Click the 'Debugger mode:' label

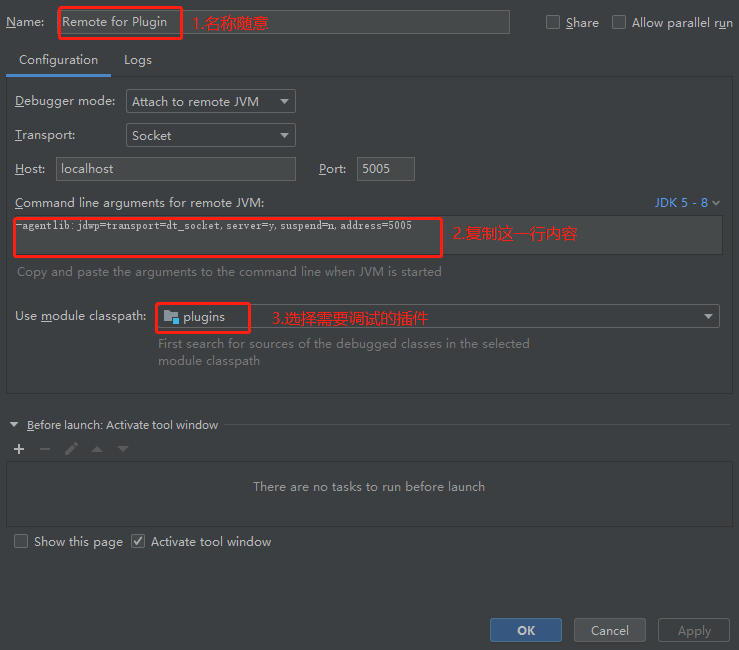coord(65,101)
